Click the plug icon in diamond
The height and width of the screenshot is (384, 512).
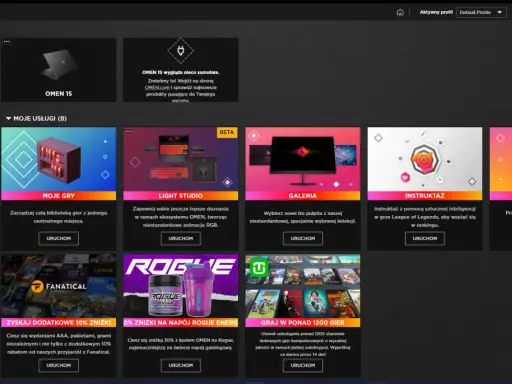(x=181, y=51)
